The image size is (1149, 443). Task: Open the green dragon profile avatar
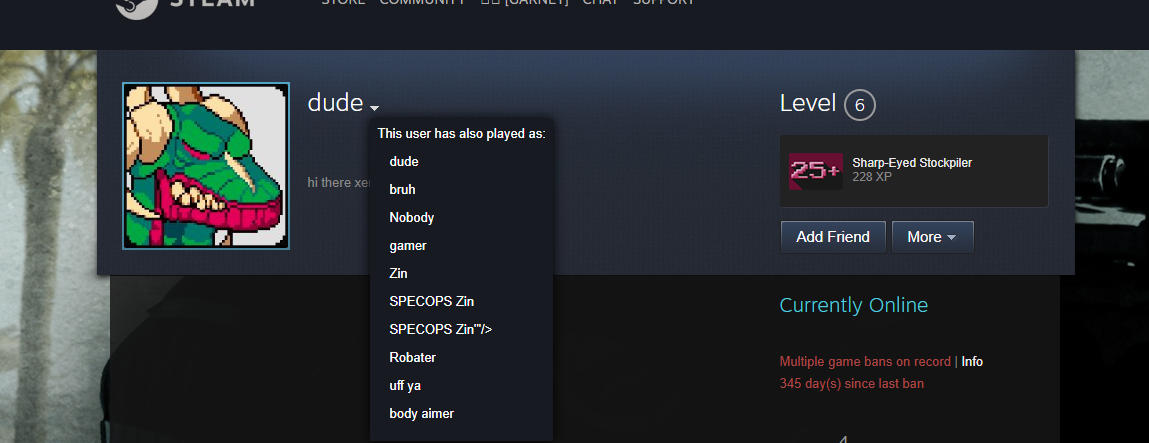tap(206, 165)
